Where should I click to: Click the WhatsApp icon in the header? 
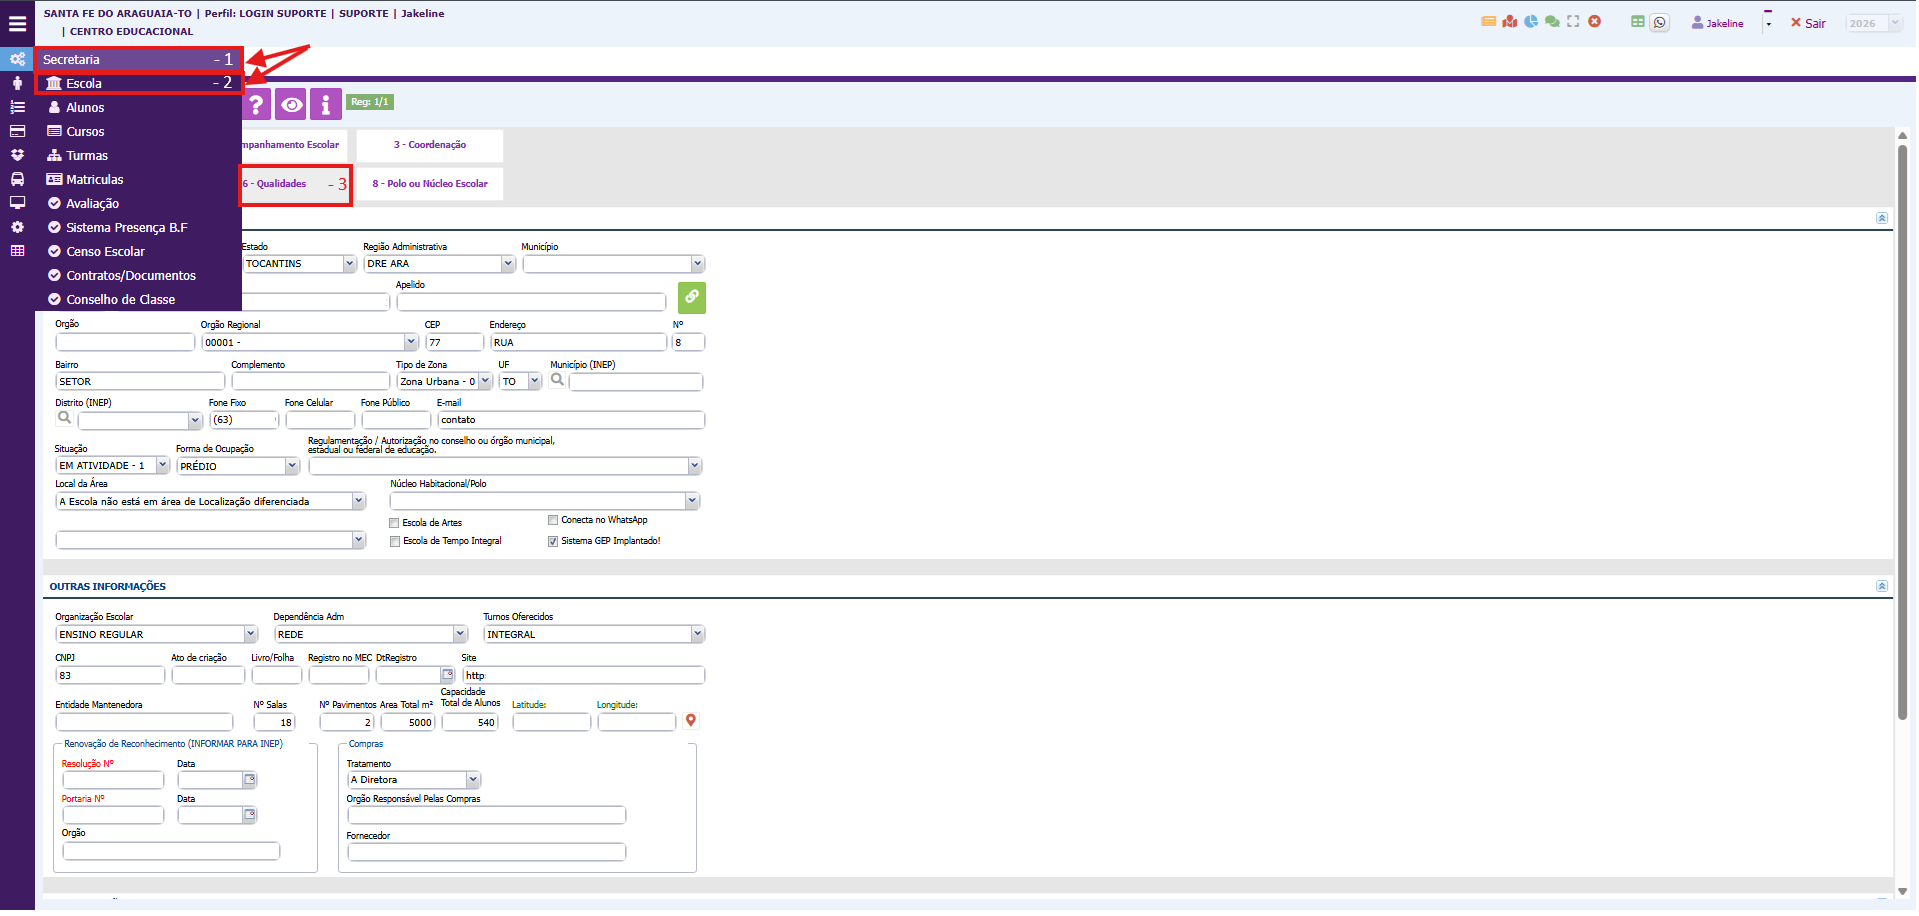[x=1660, y=22]
